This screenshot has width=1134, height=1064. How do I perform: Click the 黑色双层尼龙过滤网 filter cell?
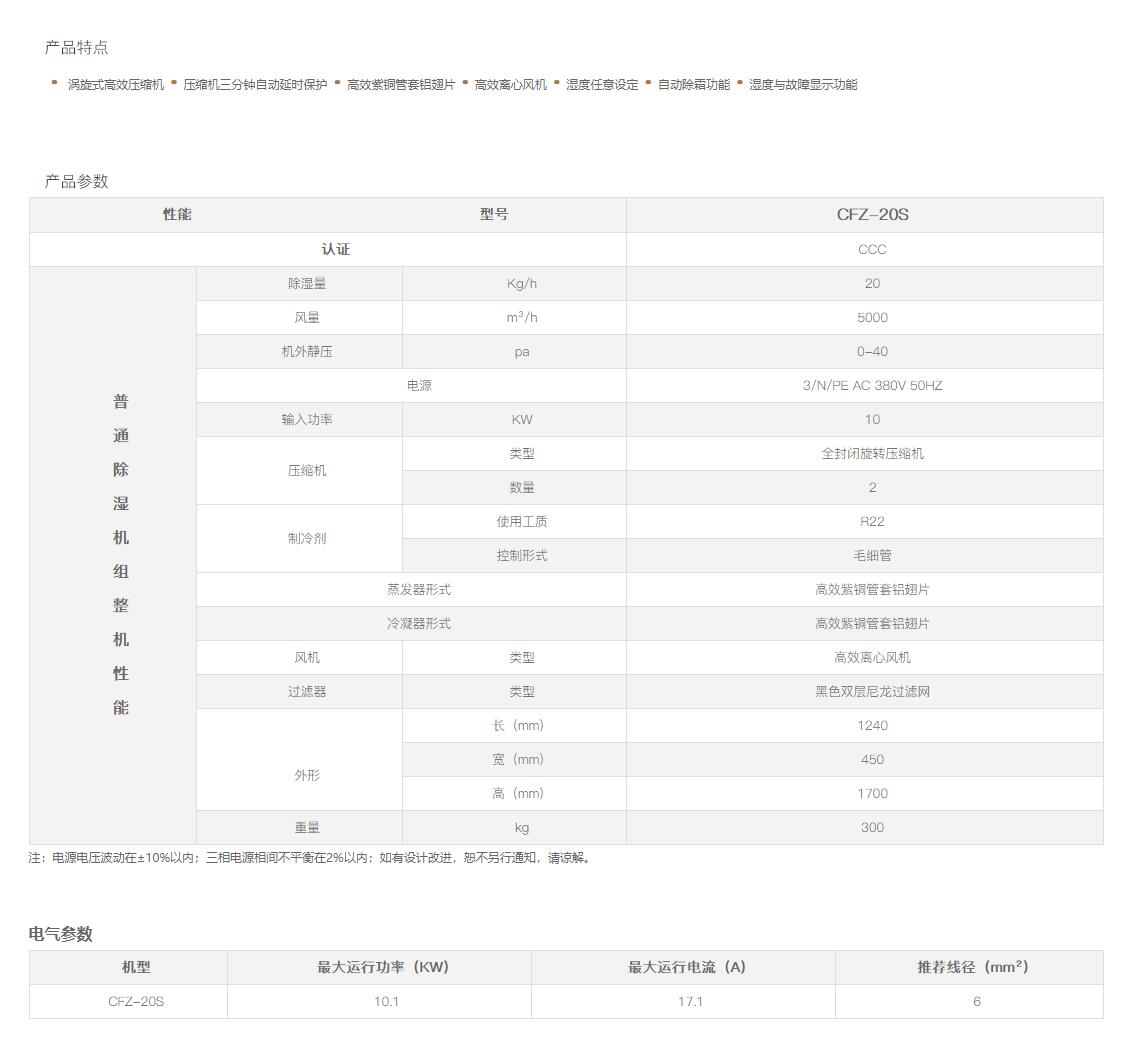tap(872, 692)
